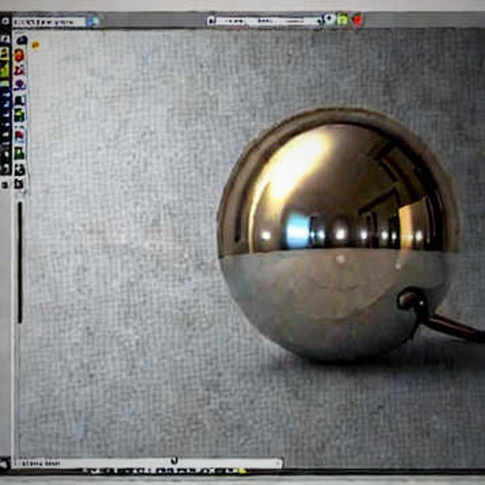Click the circular icon in the top-left corner
485x485 pixels.
pyautogui.click(x=5, y=21)
